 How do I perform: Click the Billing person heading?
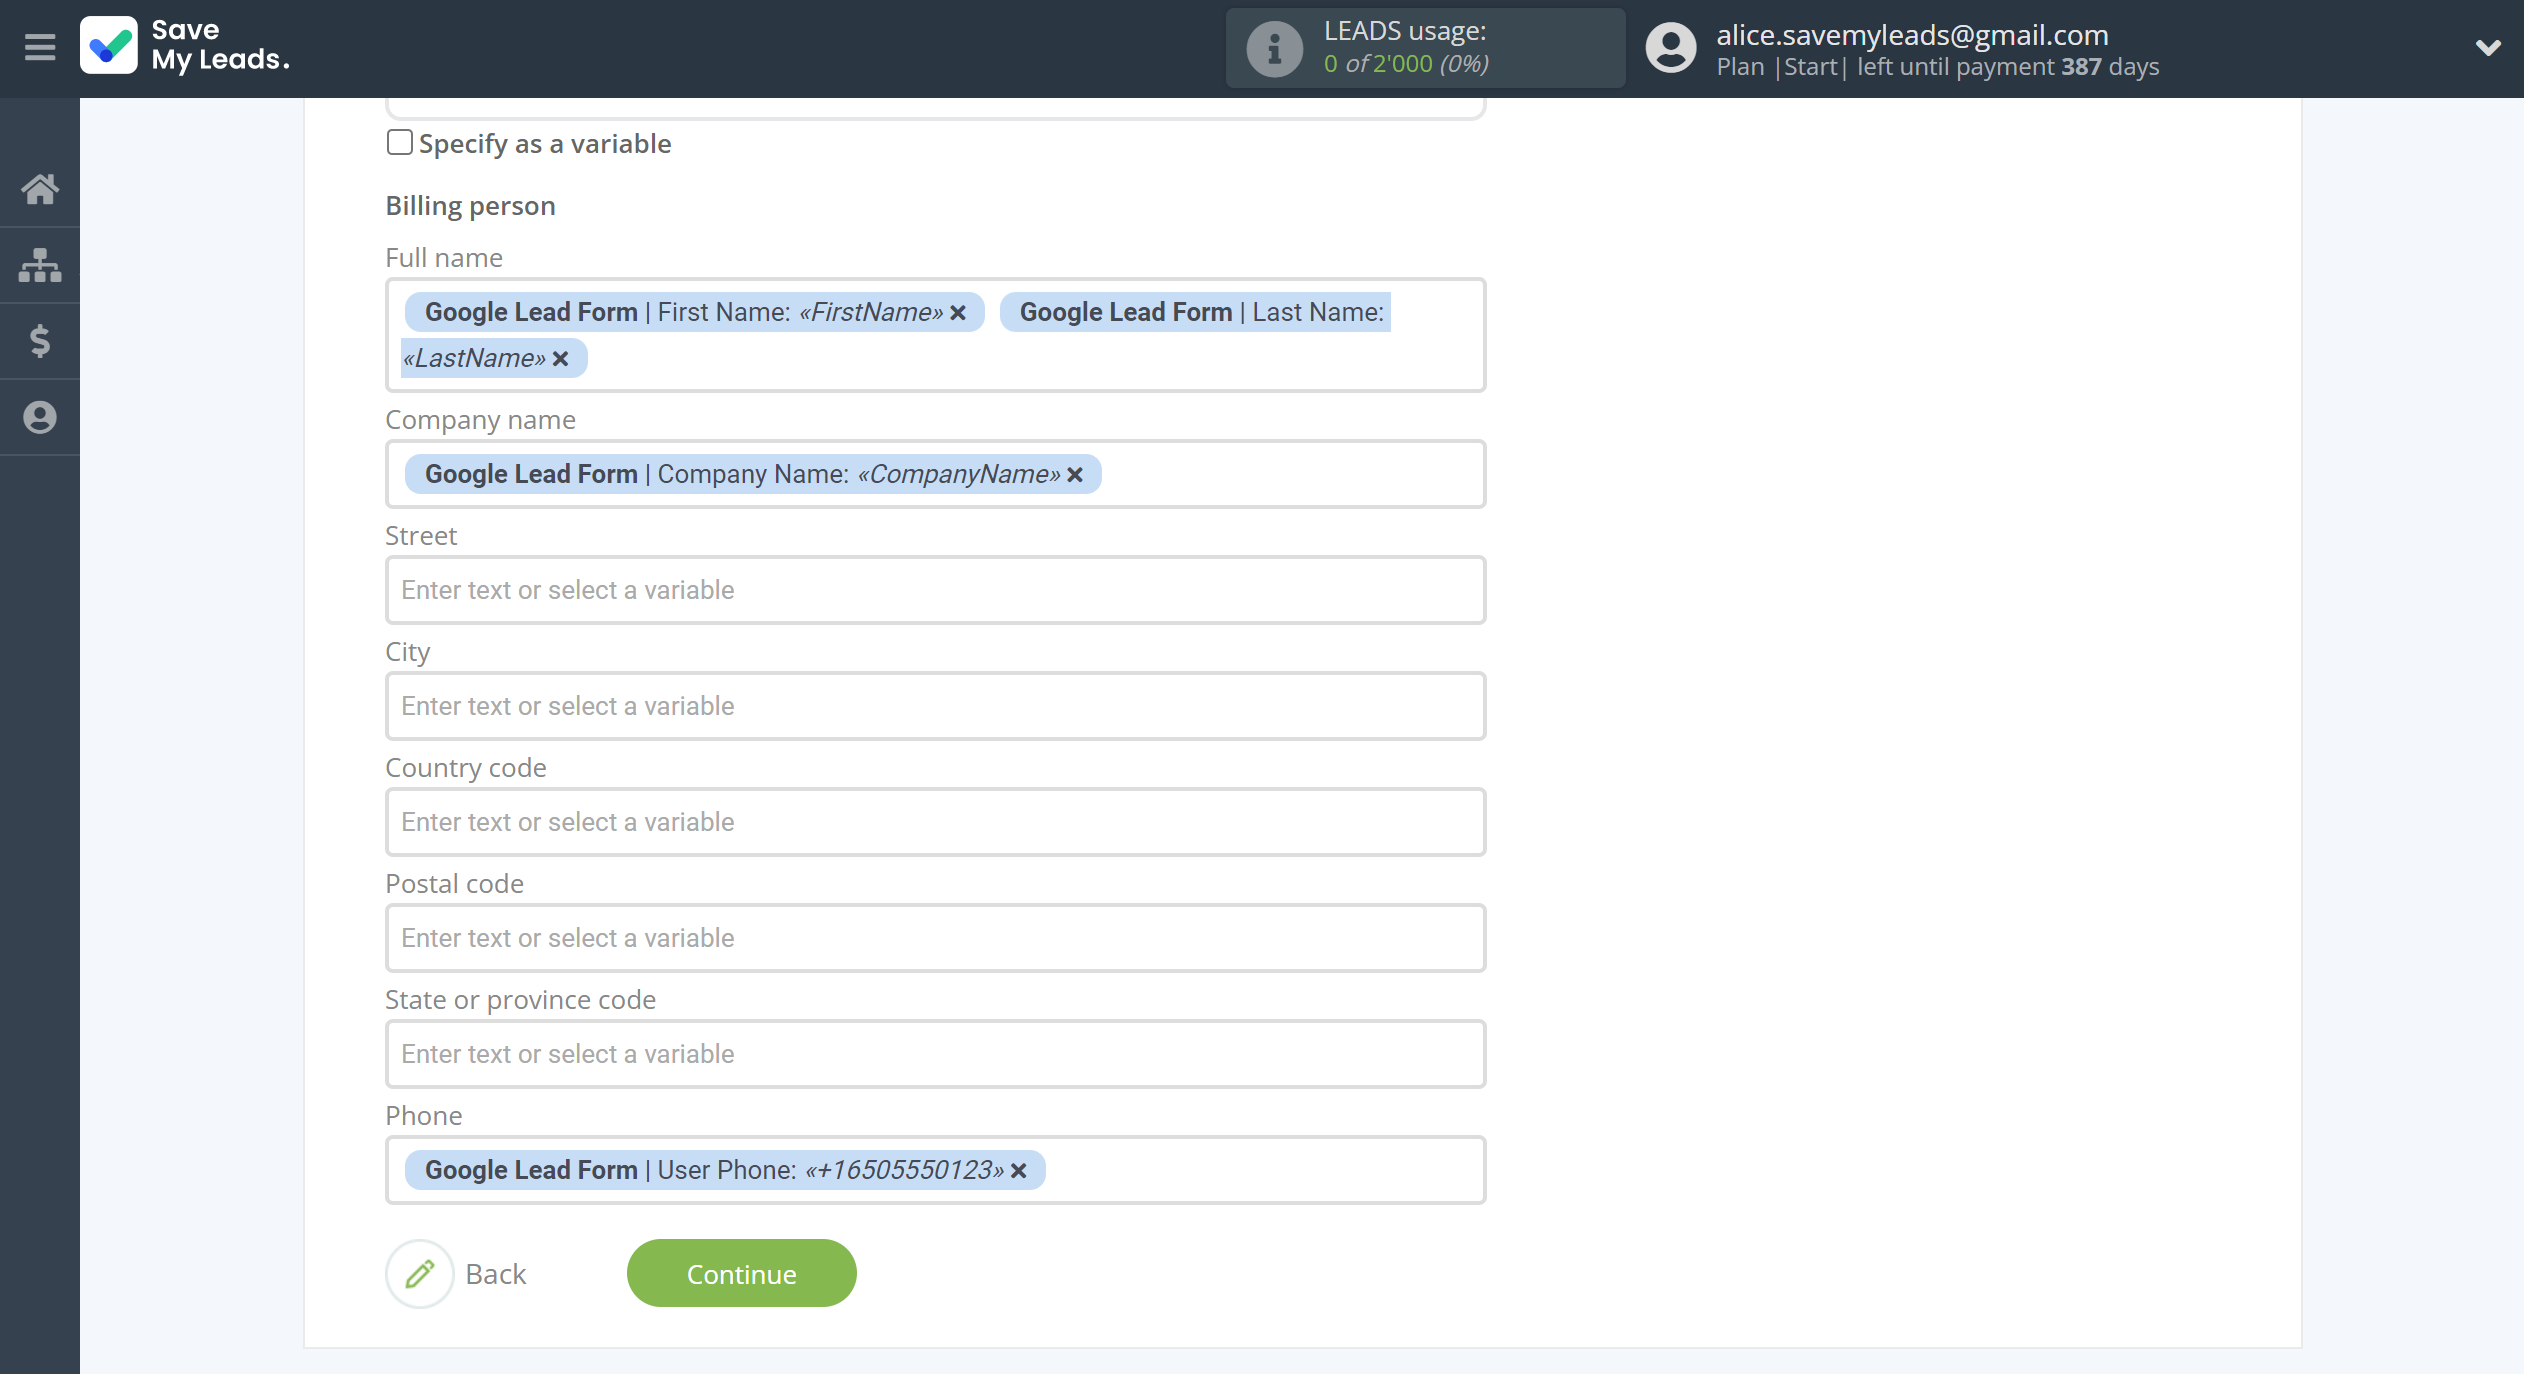[470, 205]
